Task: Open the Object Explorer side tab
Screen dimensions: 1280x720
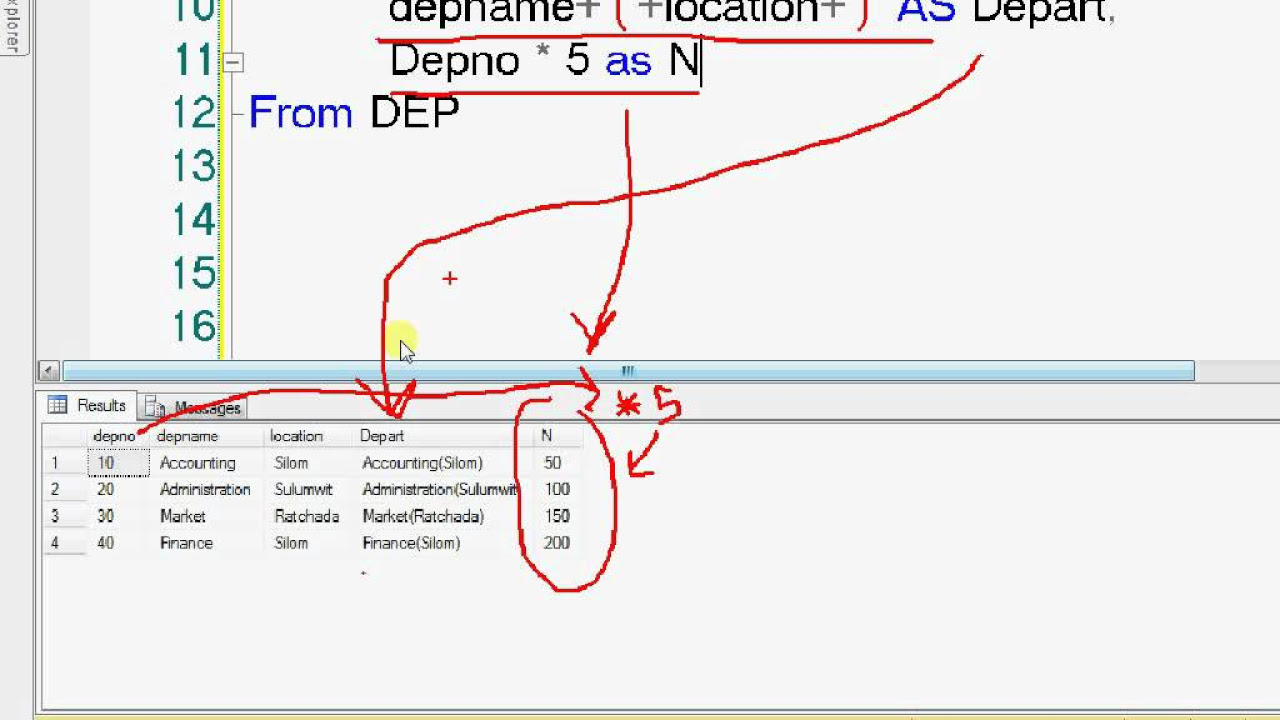Action: coord(12,26)
